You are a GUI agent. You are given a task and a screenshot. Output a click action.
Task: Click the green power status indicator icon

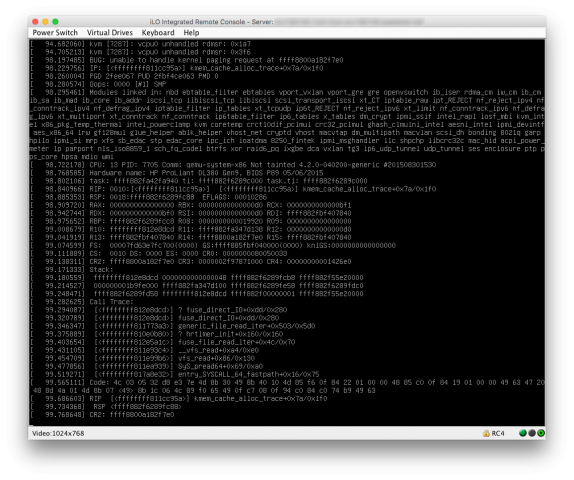[541, 433]
